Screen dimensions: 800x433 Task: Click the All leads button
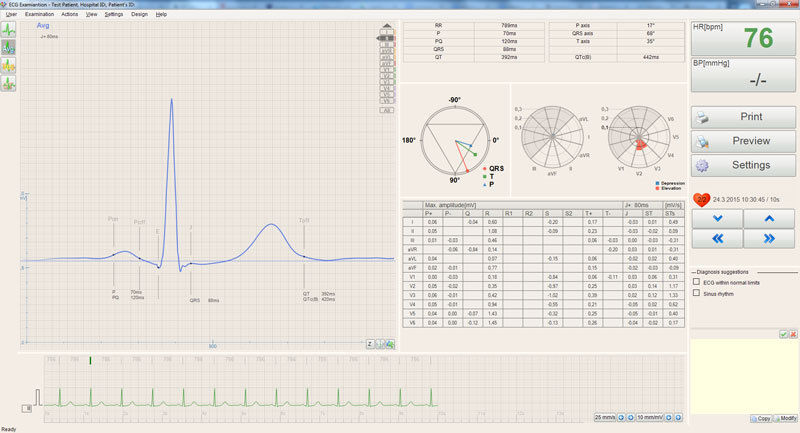[x=387, y=110]
